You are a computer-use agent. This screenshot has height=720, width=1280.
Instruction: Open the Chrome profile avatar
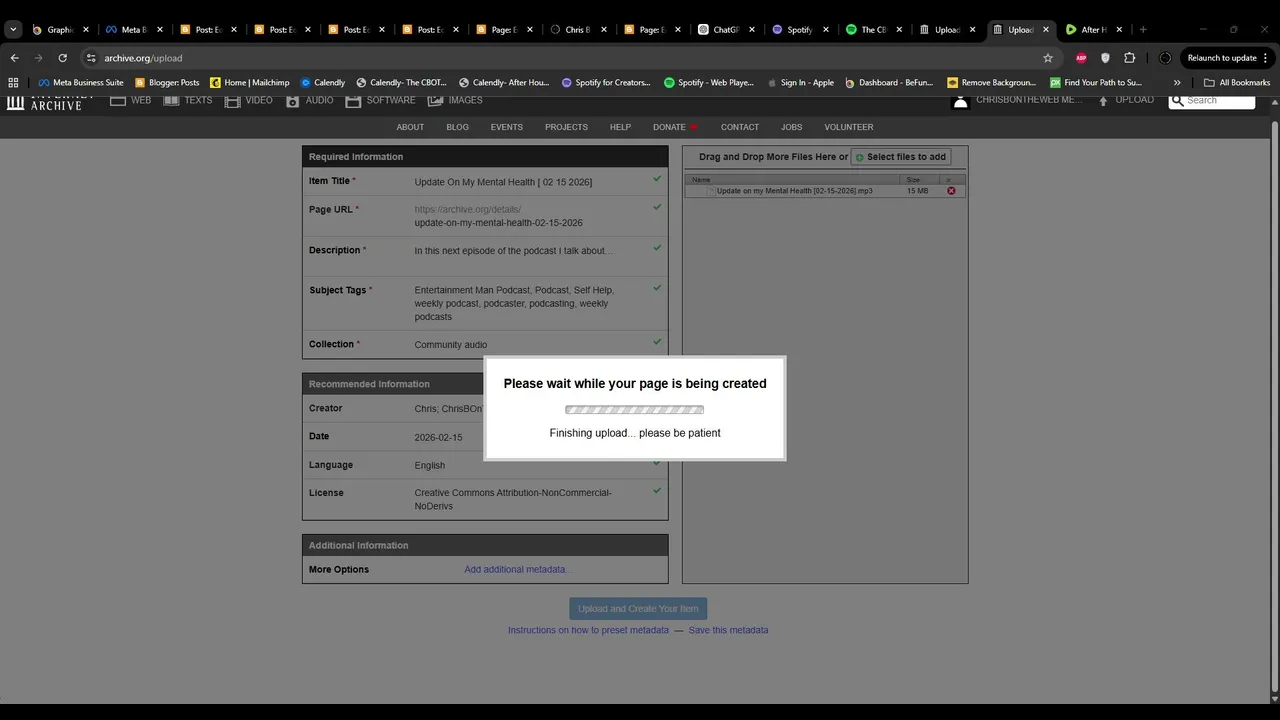(x=1165, y=58)
